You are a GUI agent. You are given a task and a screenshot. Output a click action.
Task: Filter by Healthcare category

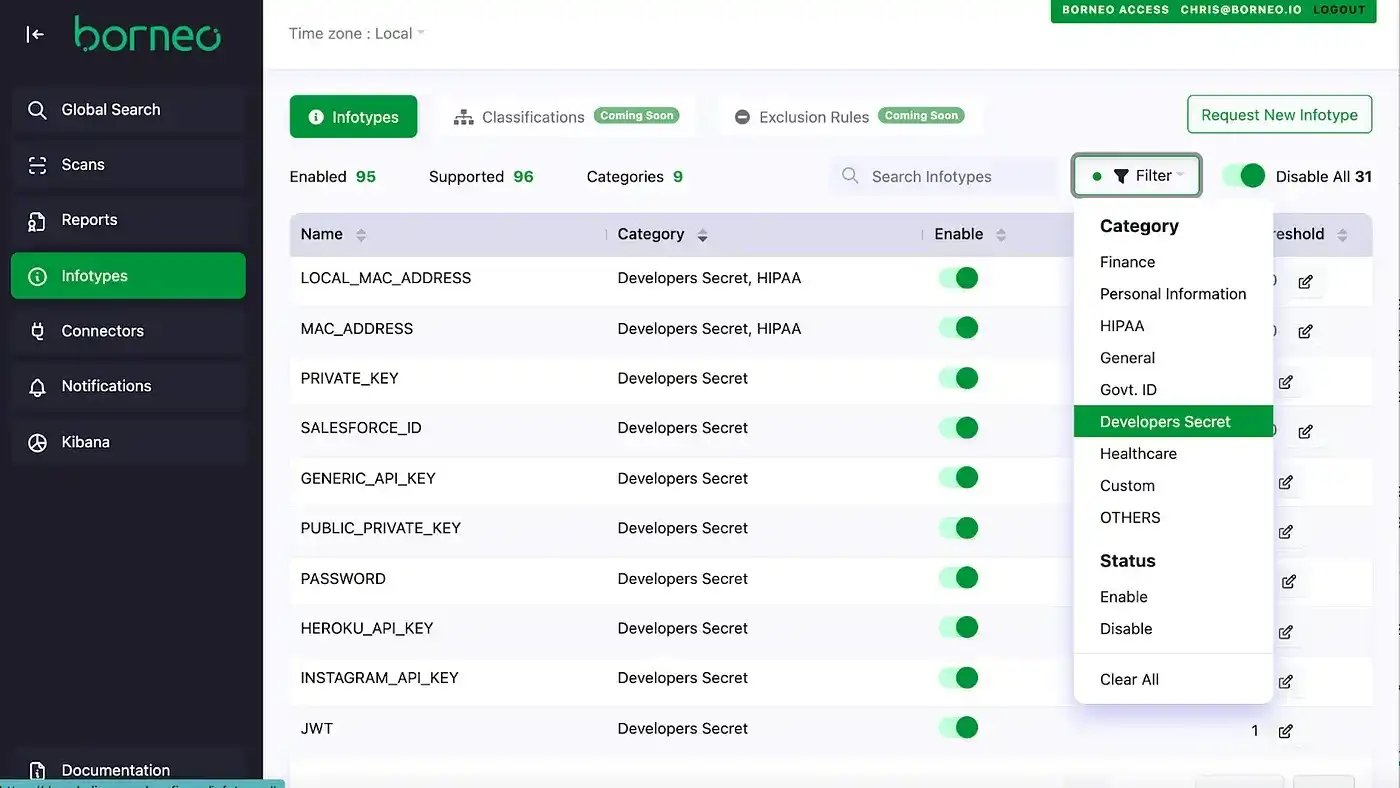(x=1173, y=454)
